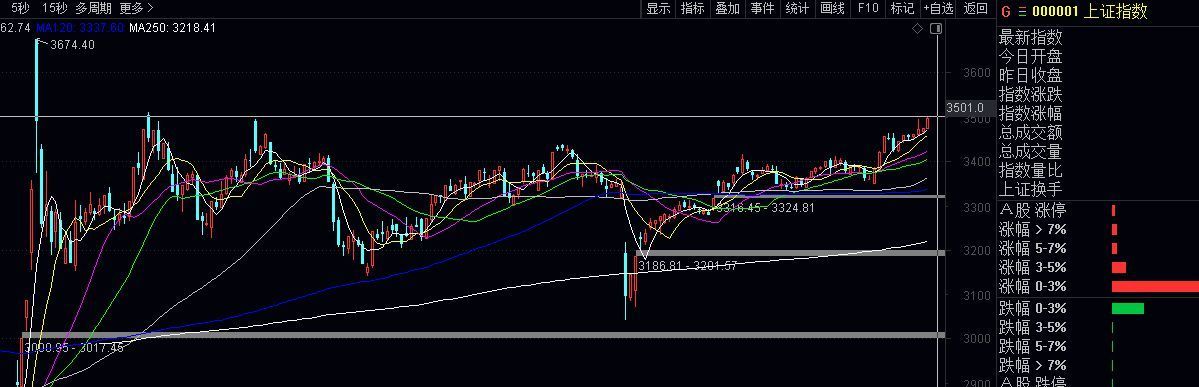Open the 多周期 view
This screenshot has width=1199, height=387.
(93, 8)
